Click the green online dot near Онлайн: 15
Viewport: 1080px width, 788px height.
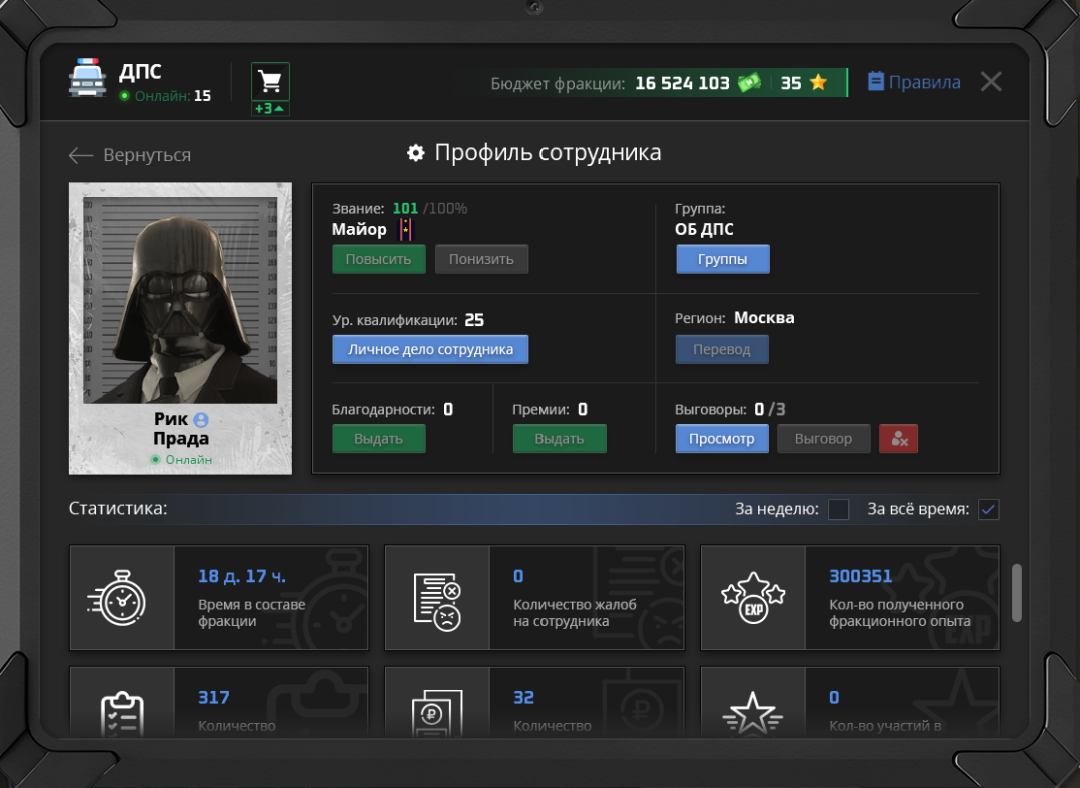(x=125, y=96)
